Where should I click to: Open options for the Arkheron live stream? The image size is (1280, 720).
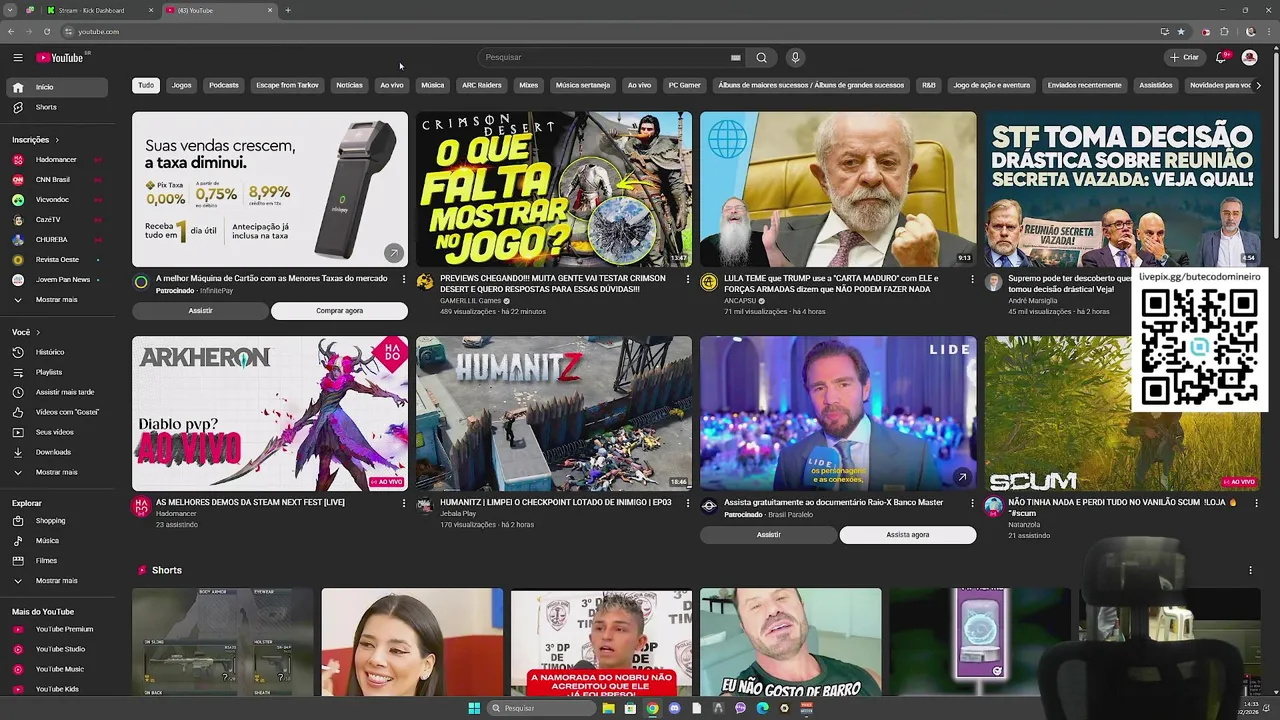tap(404, 503)
